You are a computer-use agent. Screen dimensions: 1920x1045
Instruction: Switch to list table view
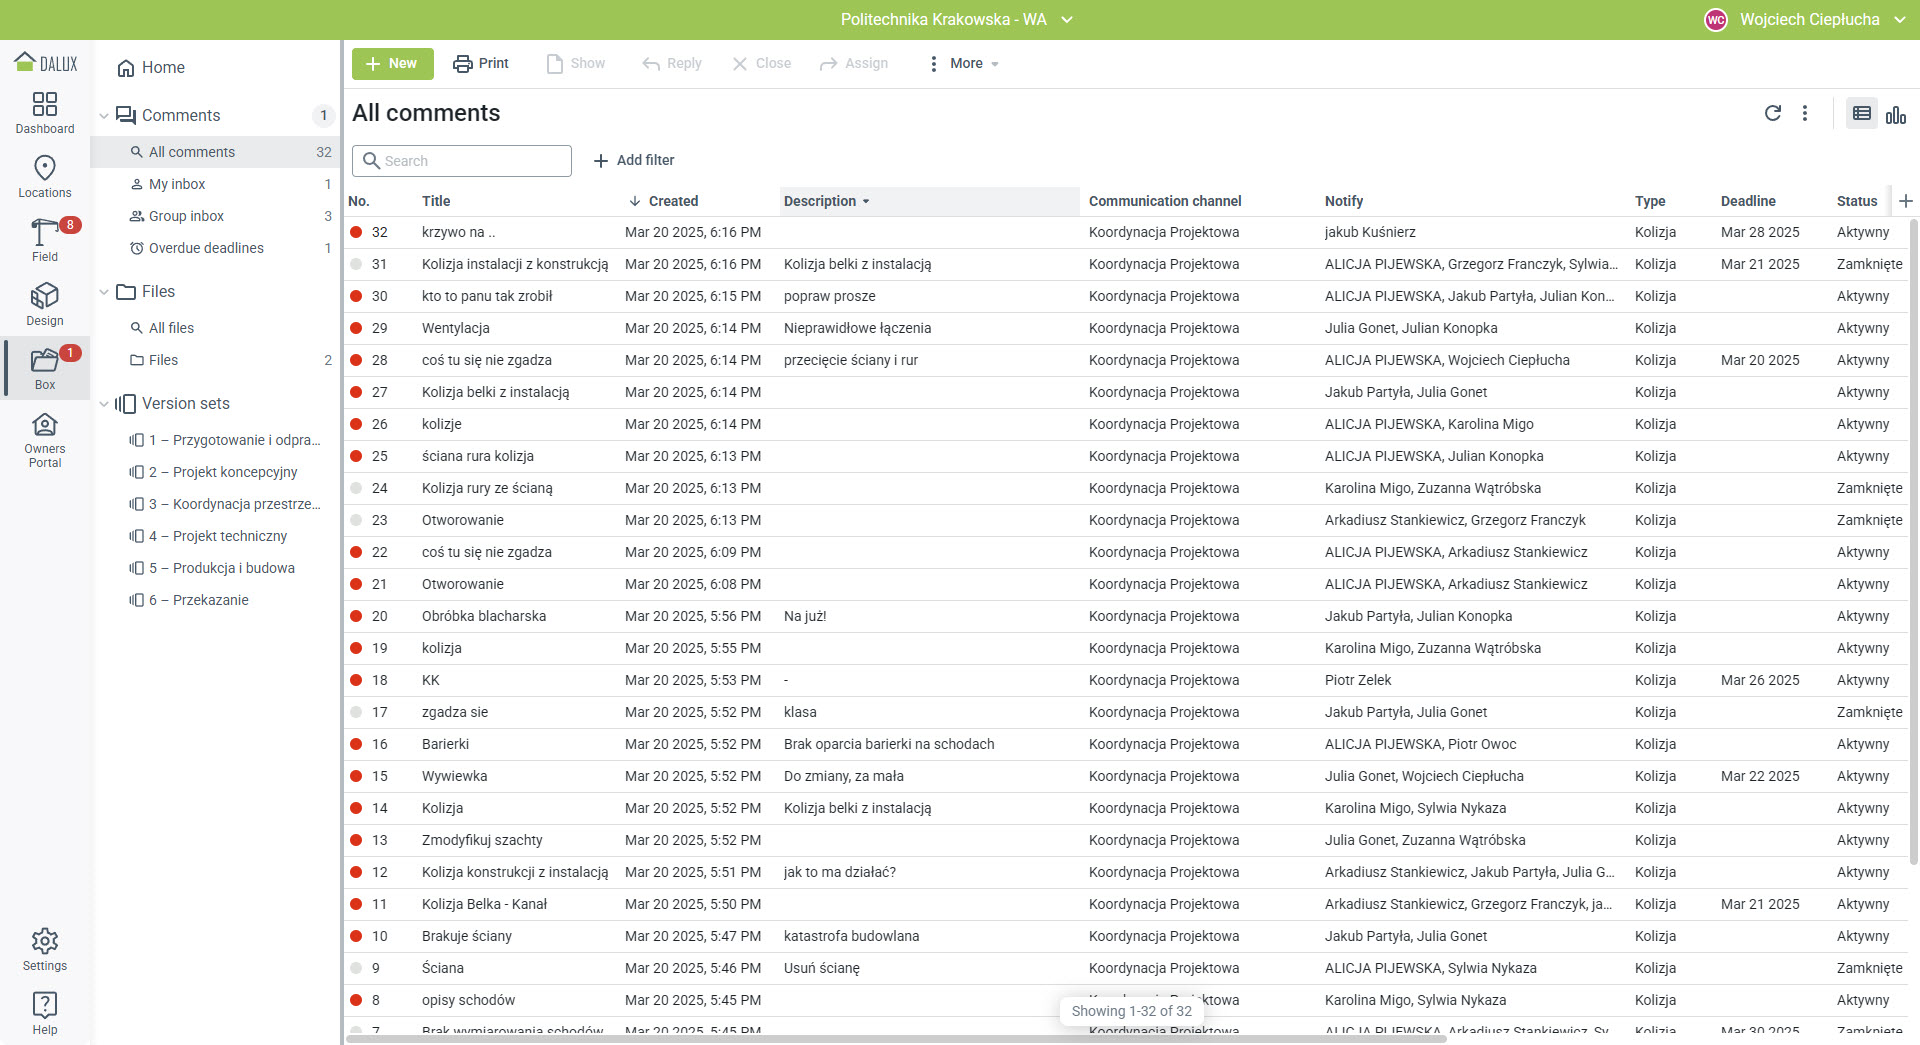1861,114
